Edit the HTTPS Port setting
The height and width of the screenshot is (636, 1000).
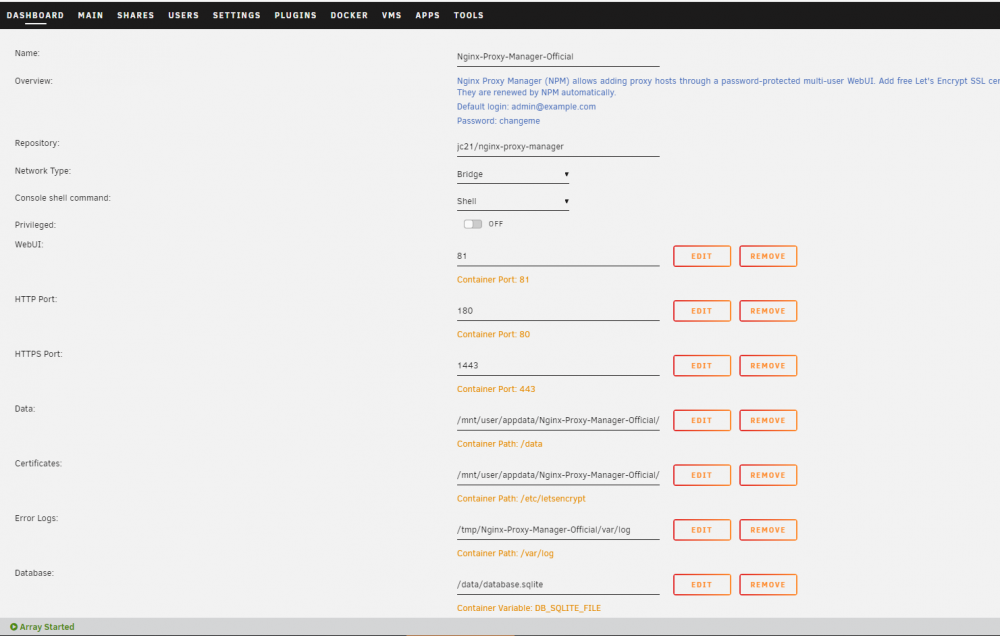click(x=702, y=366)
